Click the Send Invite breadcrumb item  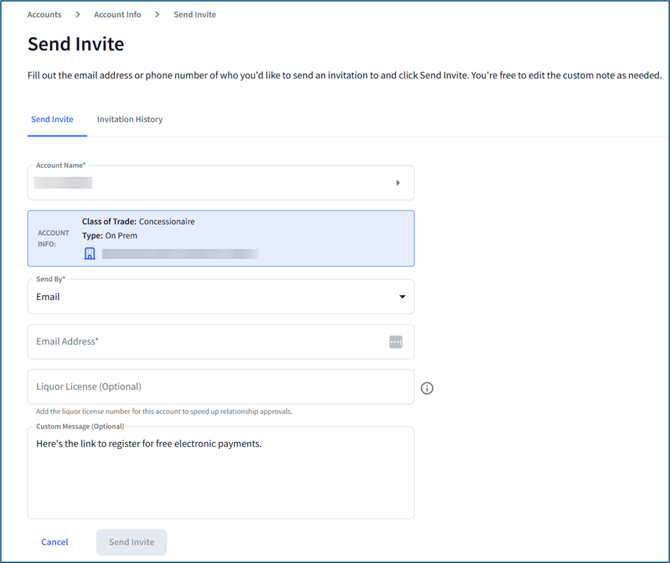195,15
